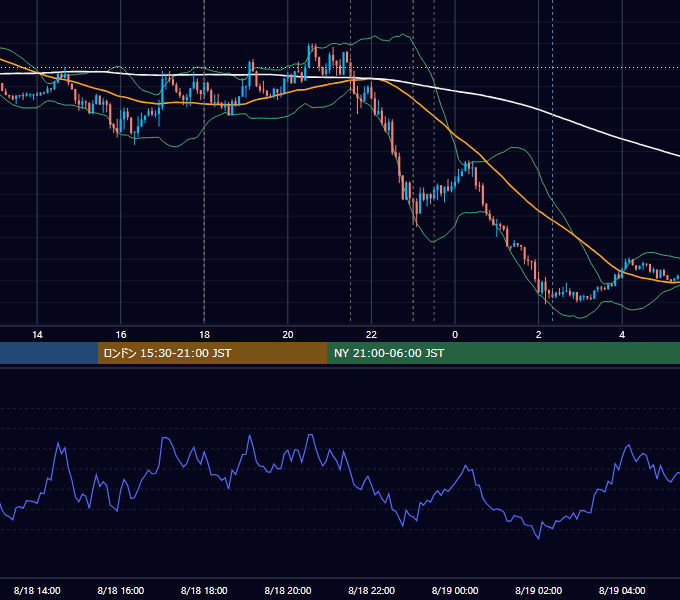Click the 8/19 00:00 time label
680x600 pixels.
(455, 590)
